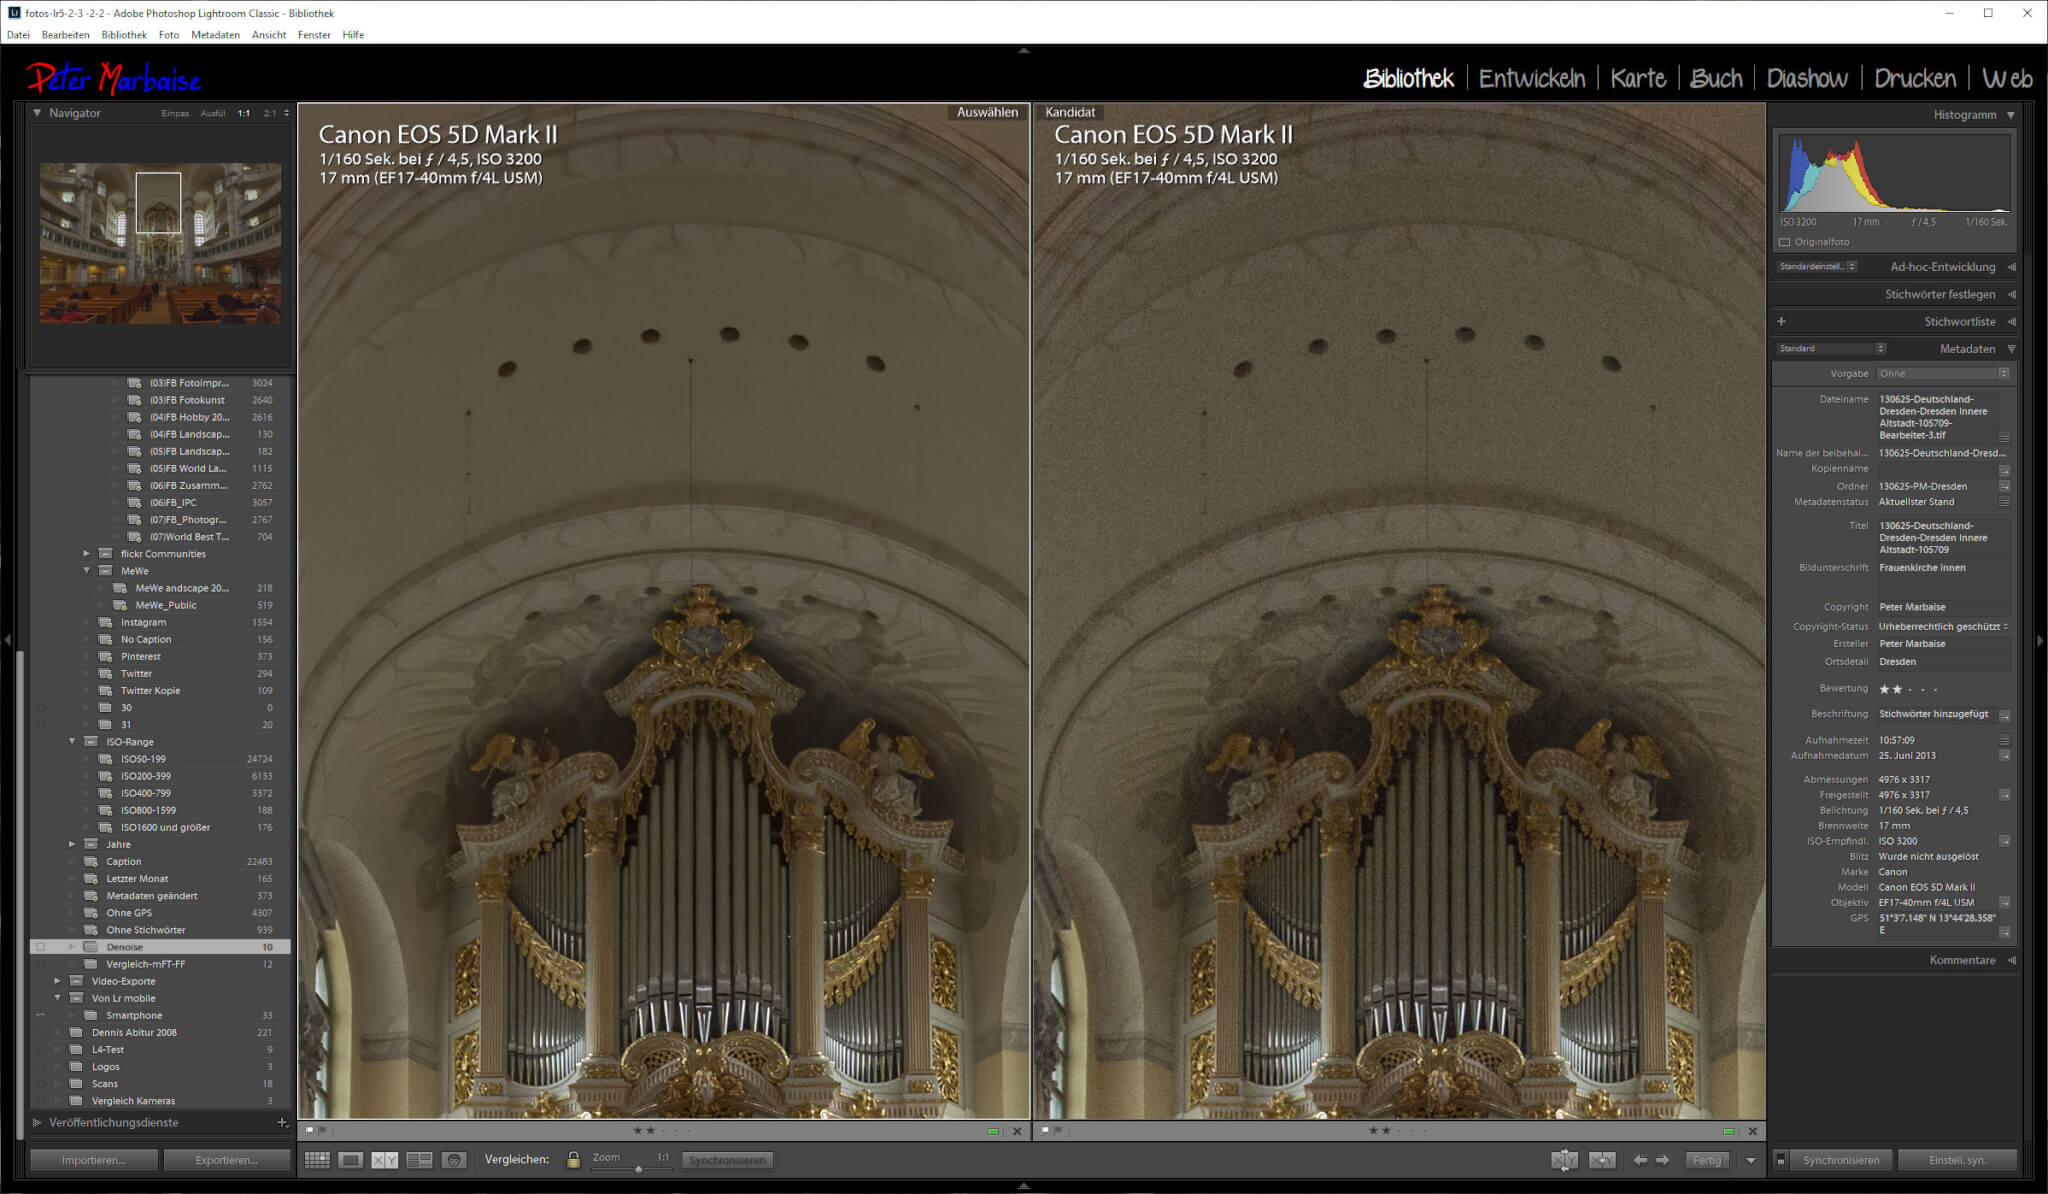2048x1194 pixels.
Task: Set flagged status on the Auswählen image
Action: tap(310, 1130)
